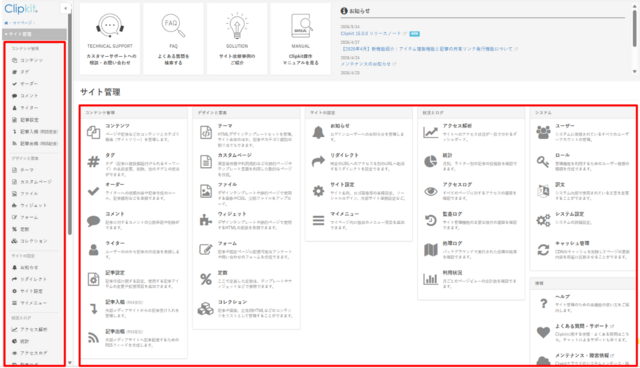Click the line-chart icon of the アクセス解析 card

click(431, 132)
